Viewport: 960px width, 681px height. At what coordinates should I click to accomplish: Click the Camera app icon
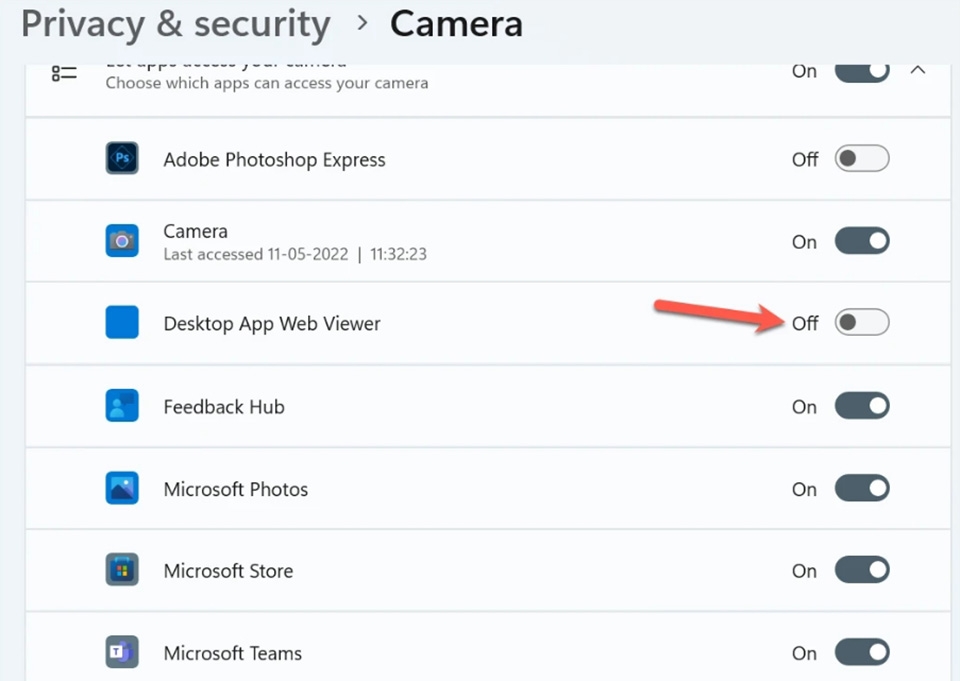click(x=121, y=240)
